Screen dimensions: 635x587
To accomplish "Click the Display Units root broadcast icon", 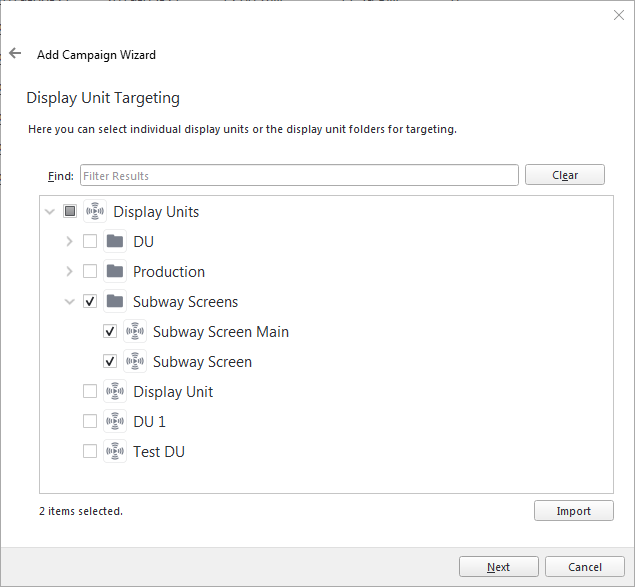I will pos(95,211).
